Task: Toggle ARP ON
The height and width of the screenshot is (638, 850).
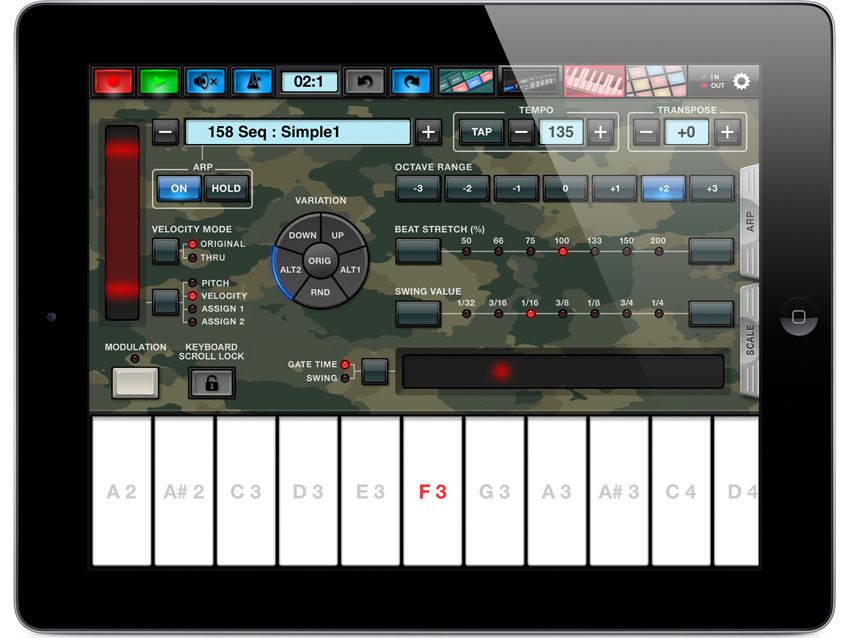Action: pyautogui.click(x=179, y=188)
